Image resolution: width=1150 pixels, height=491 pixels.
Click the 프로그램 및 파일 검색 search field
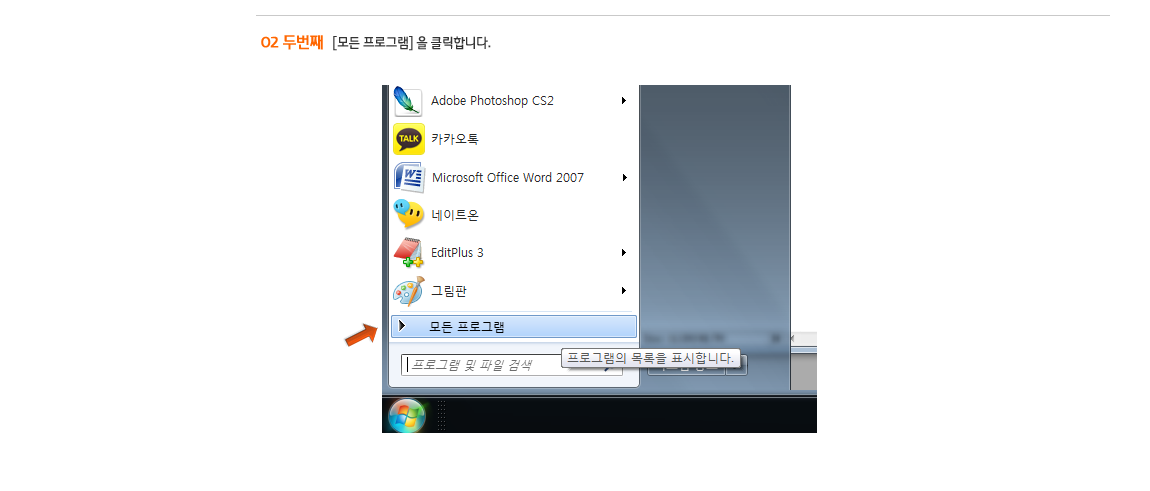coord(511,365)
